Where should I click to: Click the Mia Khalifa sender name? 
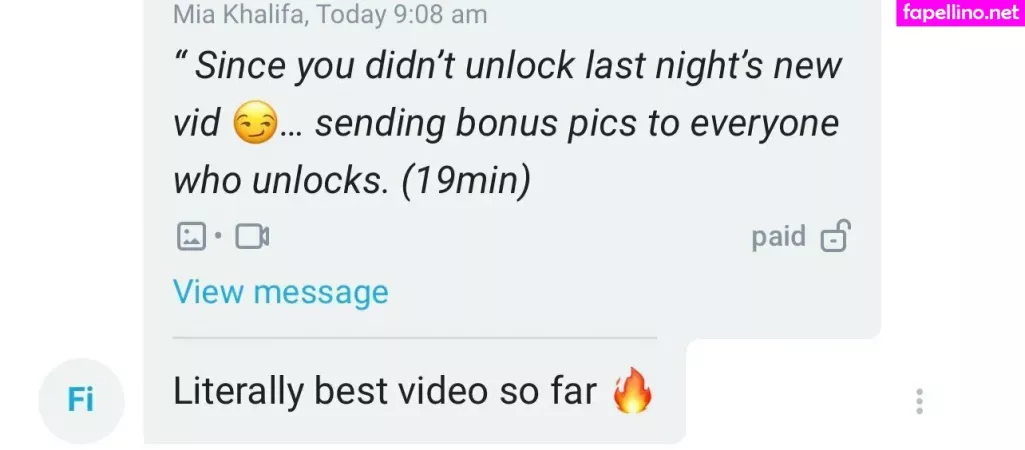[239, 14]
